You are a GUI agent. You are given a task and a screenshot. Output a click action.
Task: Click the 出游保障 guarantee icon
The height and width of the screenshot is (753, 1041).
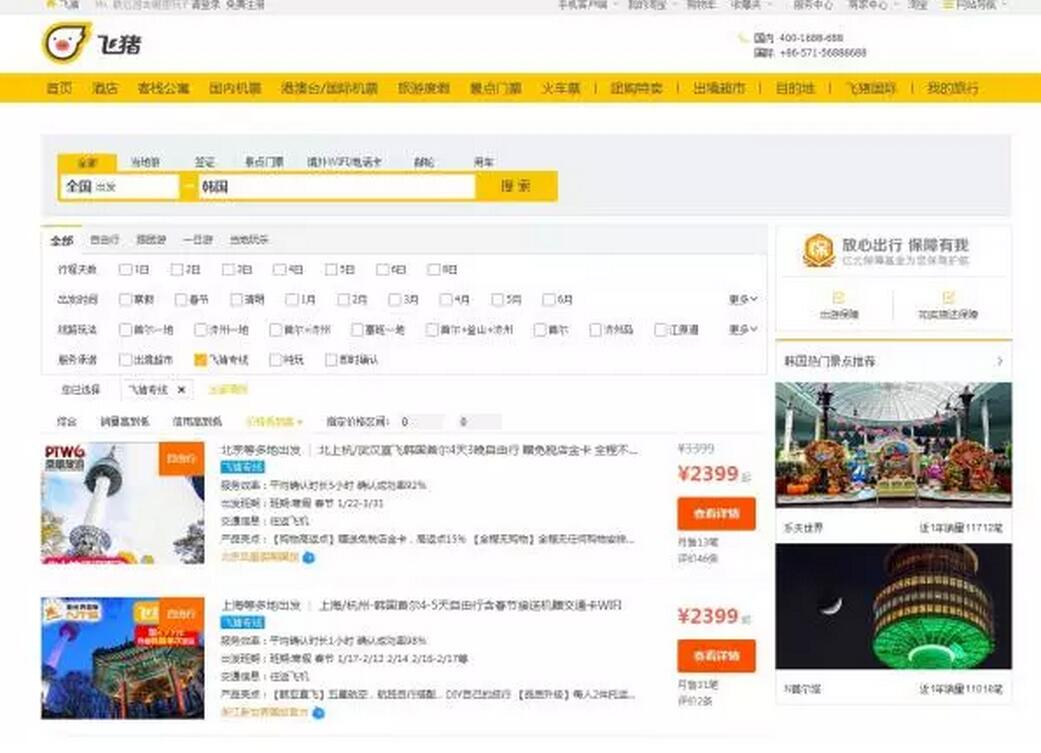[x=838, y=298]
